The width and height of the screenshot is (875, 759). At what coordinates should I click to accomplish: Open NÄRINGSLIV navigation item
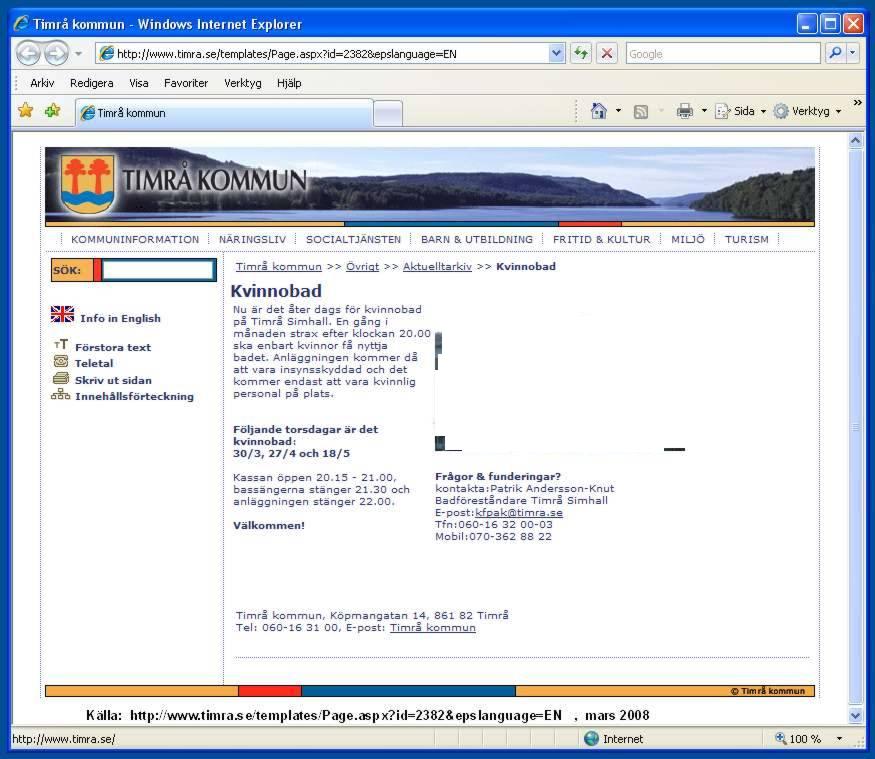pyautogui.click(x=252, y=239)
